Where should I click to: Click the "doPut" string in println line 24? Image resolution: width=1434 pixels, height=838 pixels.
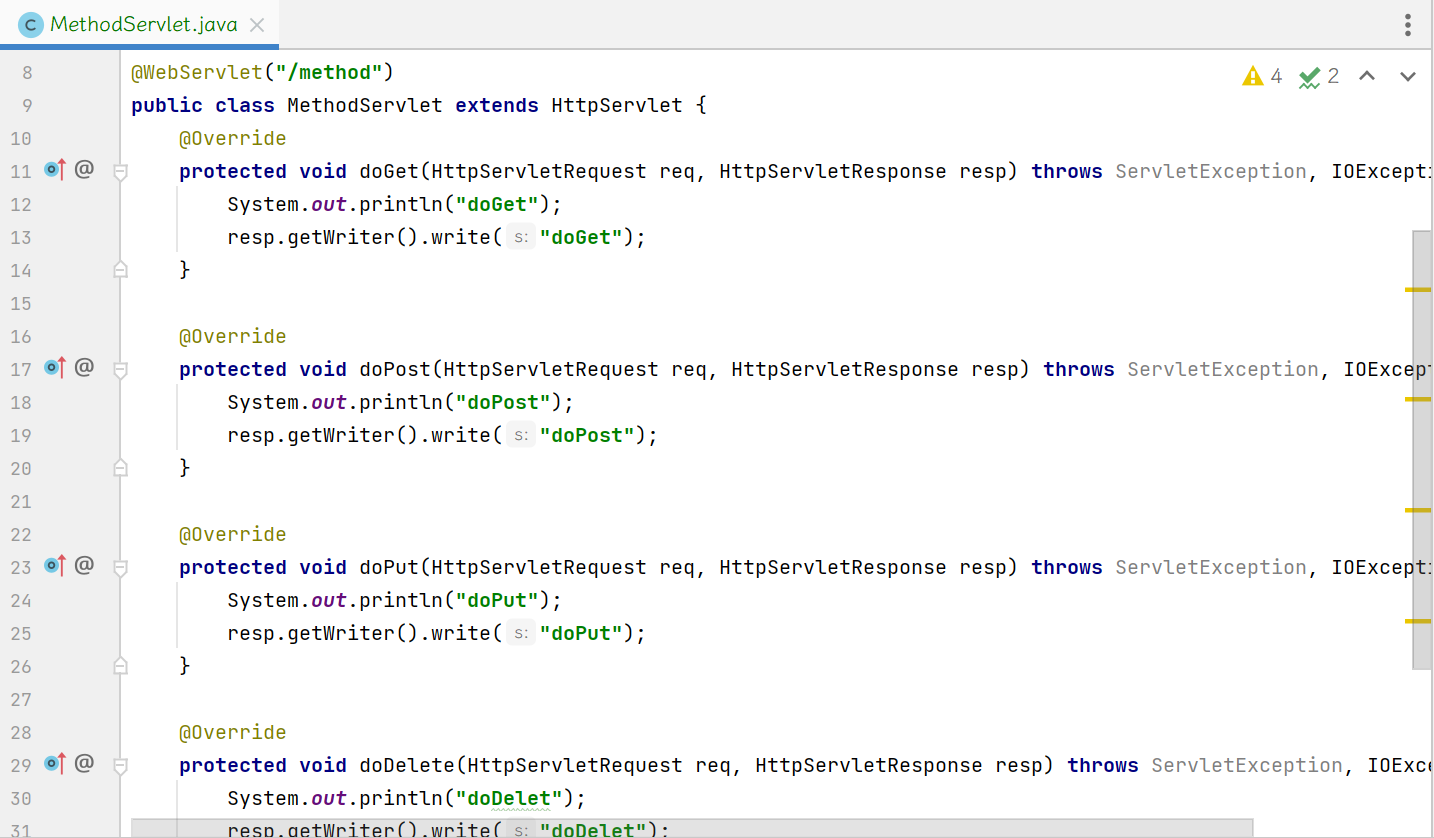(497, 600)
